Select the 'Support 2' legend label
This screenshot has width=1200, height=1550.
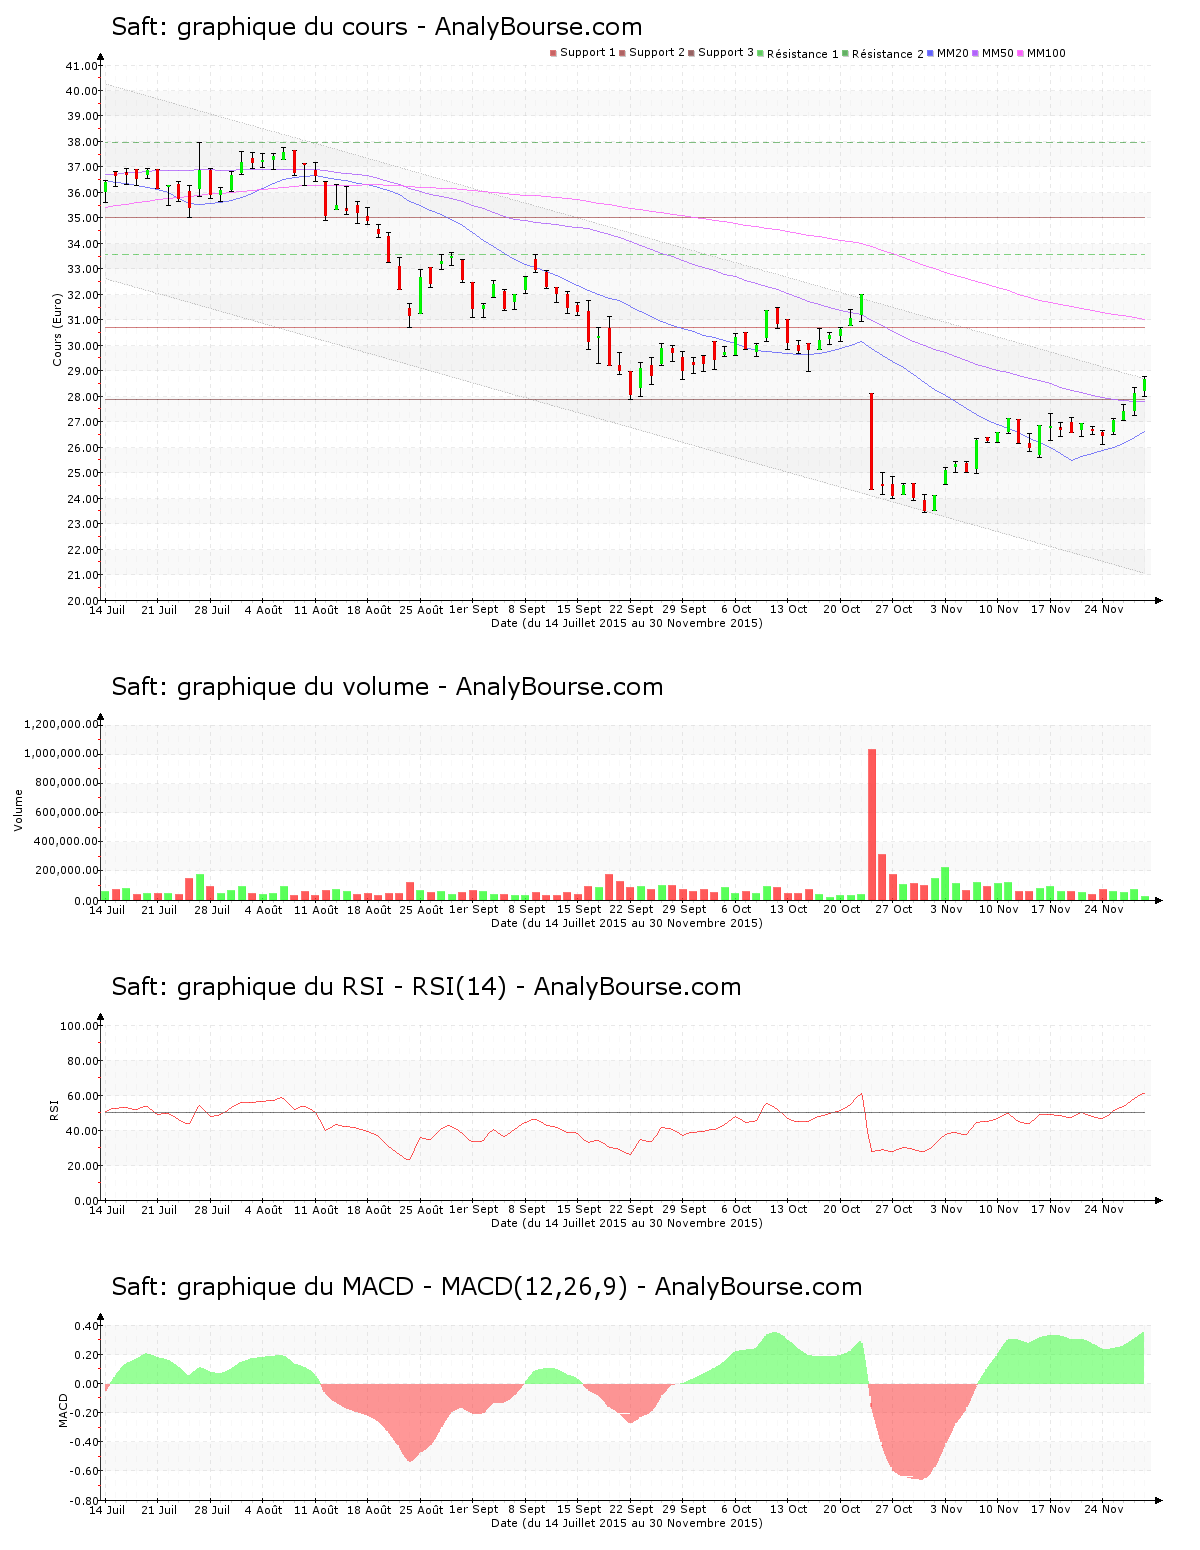click(x=657, y=53)
